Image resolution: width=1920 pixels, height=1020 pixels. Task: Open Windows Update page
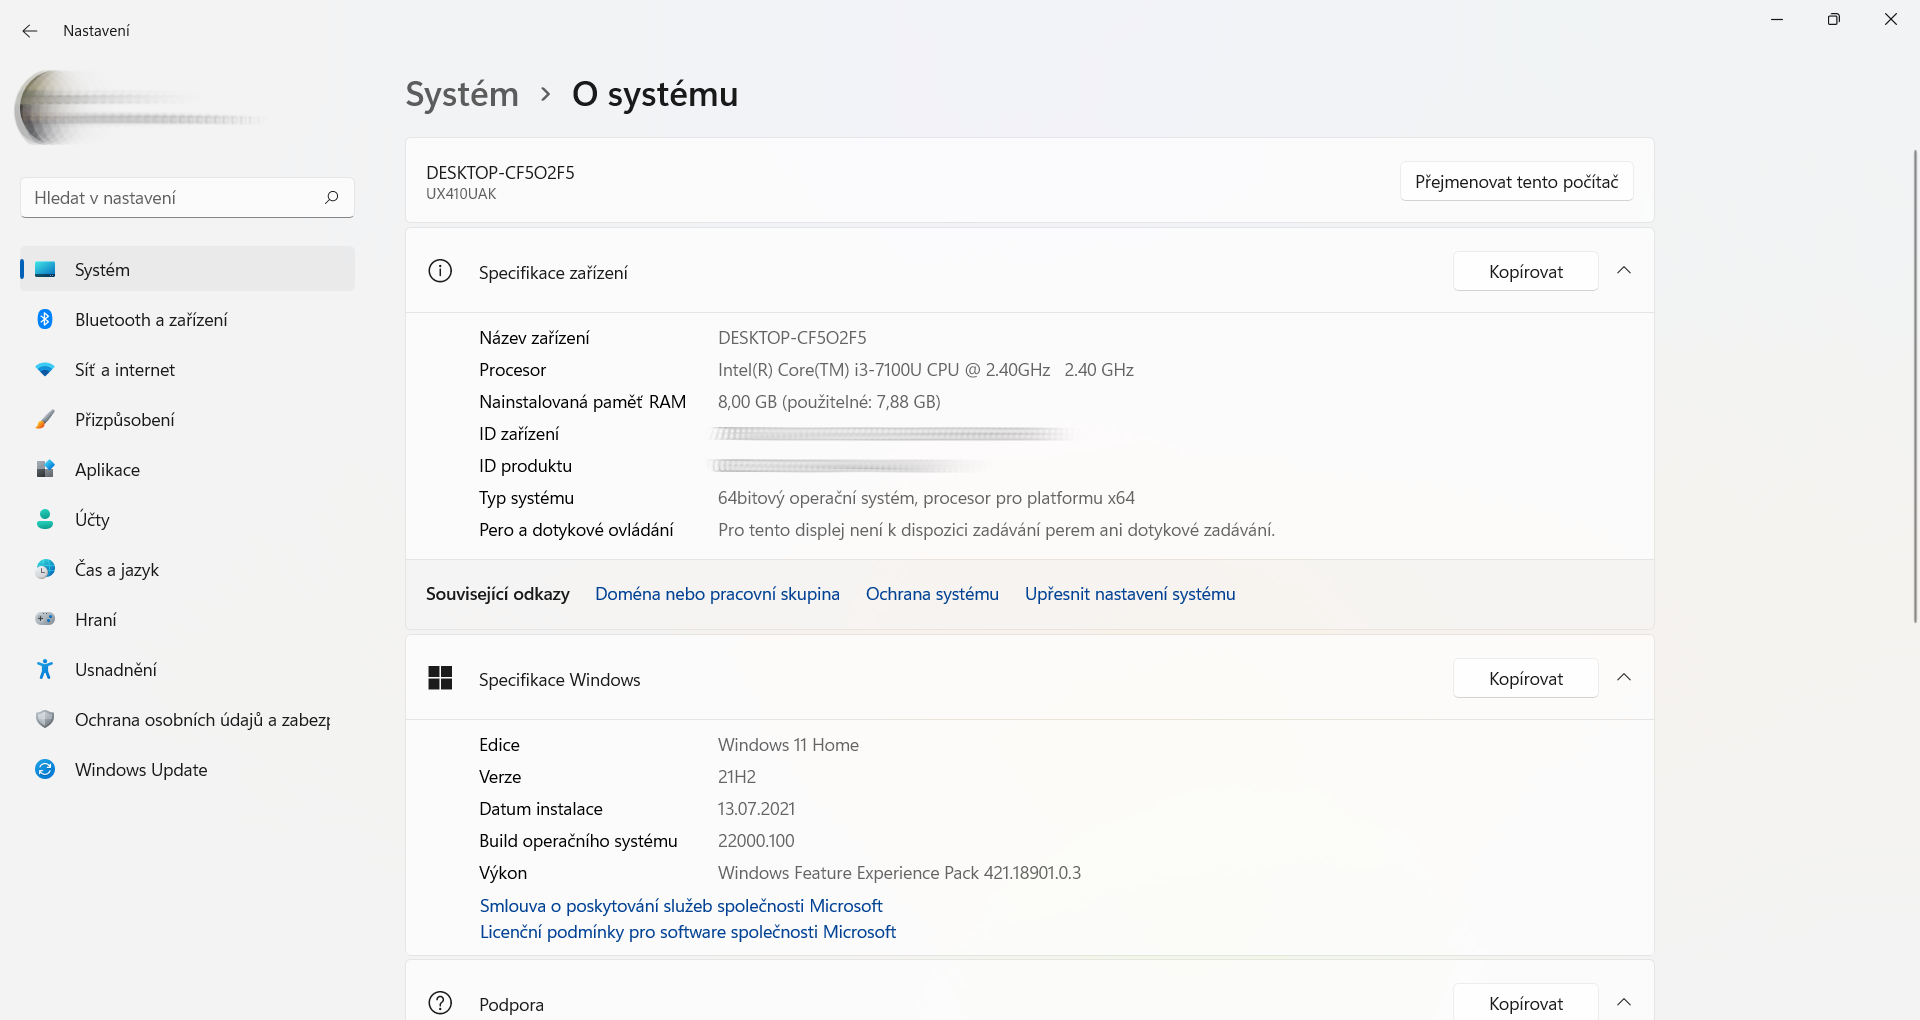point(188,769)
